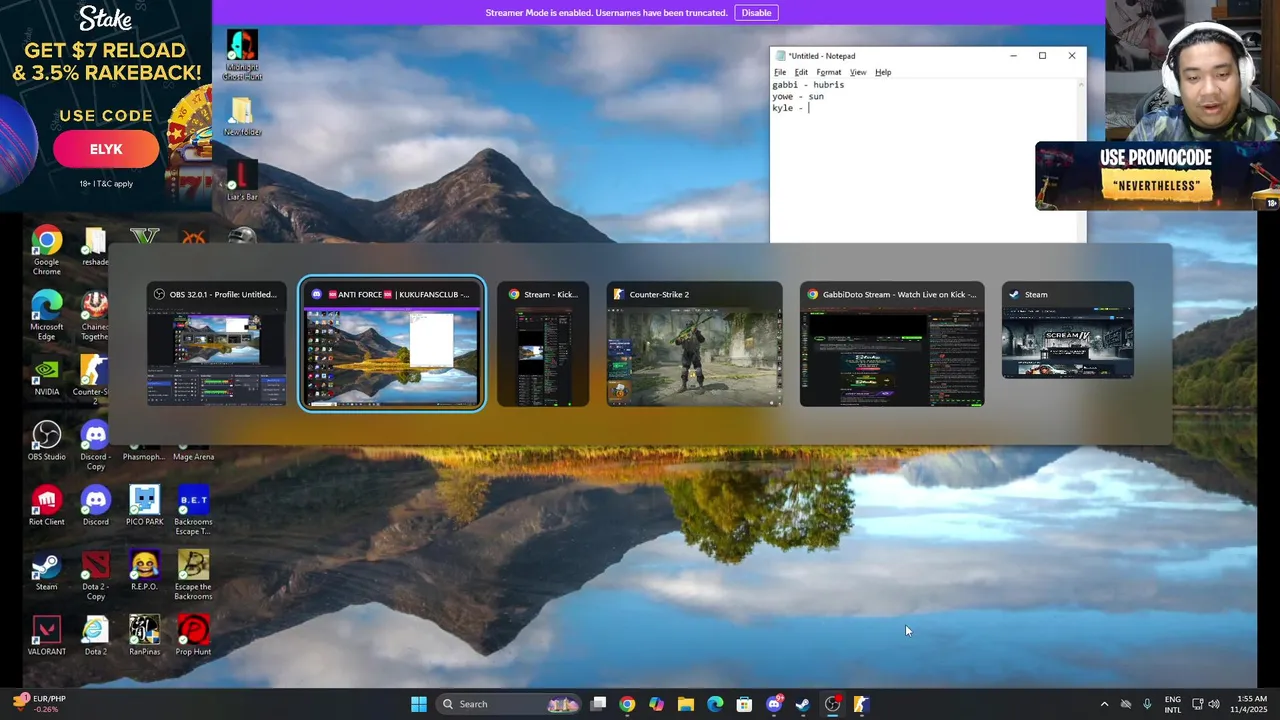The width and height of the screenshot is (1280, 720).
Task: Open the New folder desktop icon
Action: [241, 116]
